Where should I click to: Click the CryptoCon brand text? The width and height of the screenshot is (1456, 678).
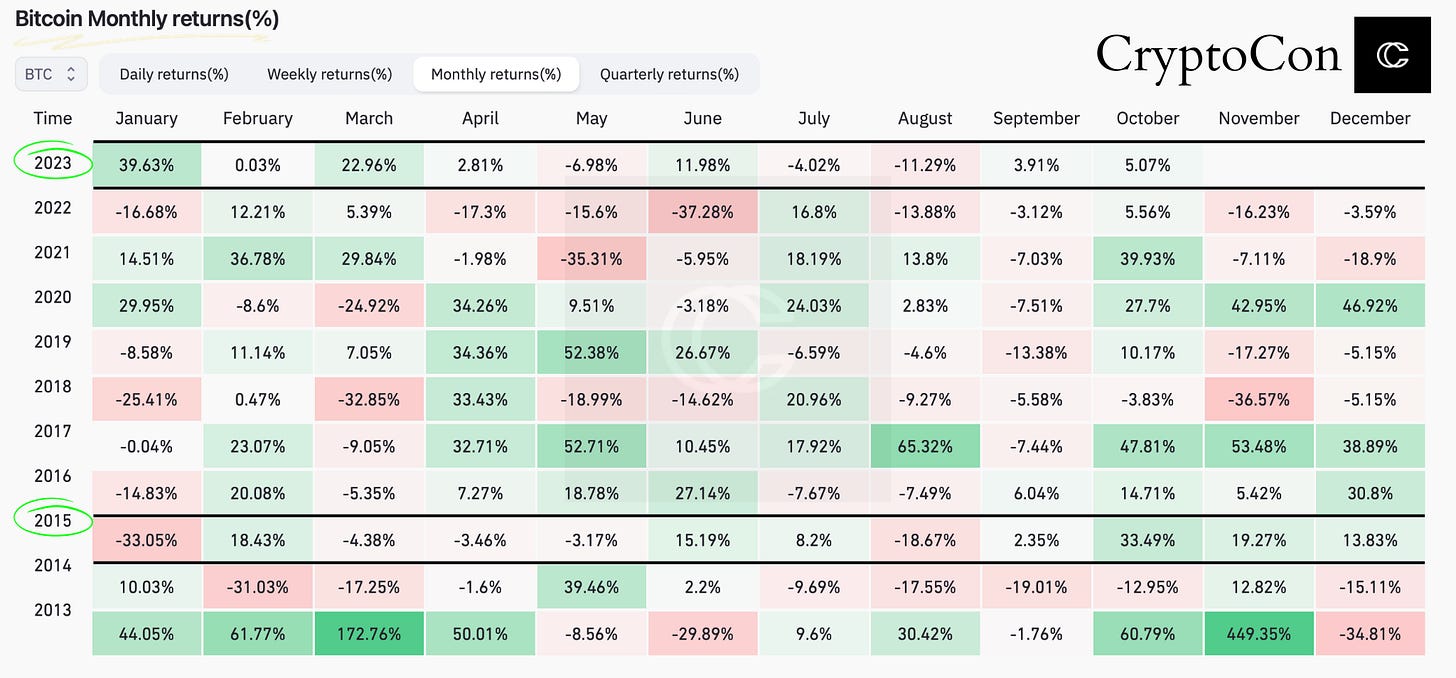point(1218,54)
